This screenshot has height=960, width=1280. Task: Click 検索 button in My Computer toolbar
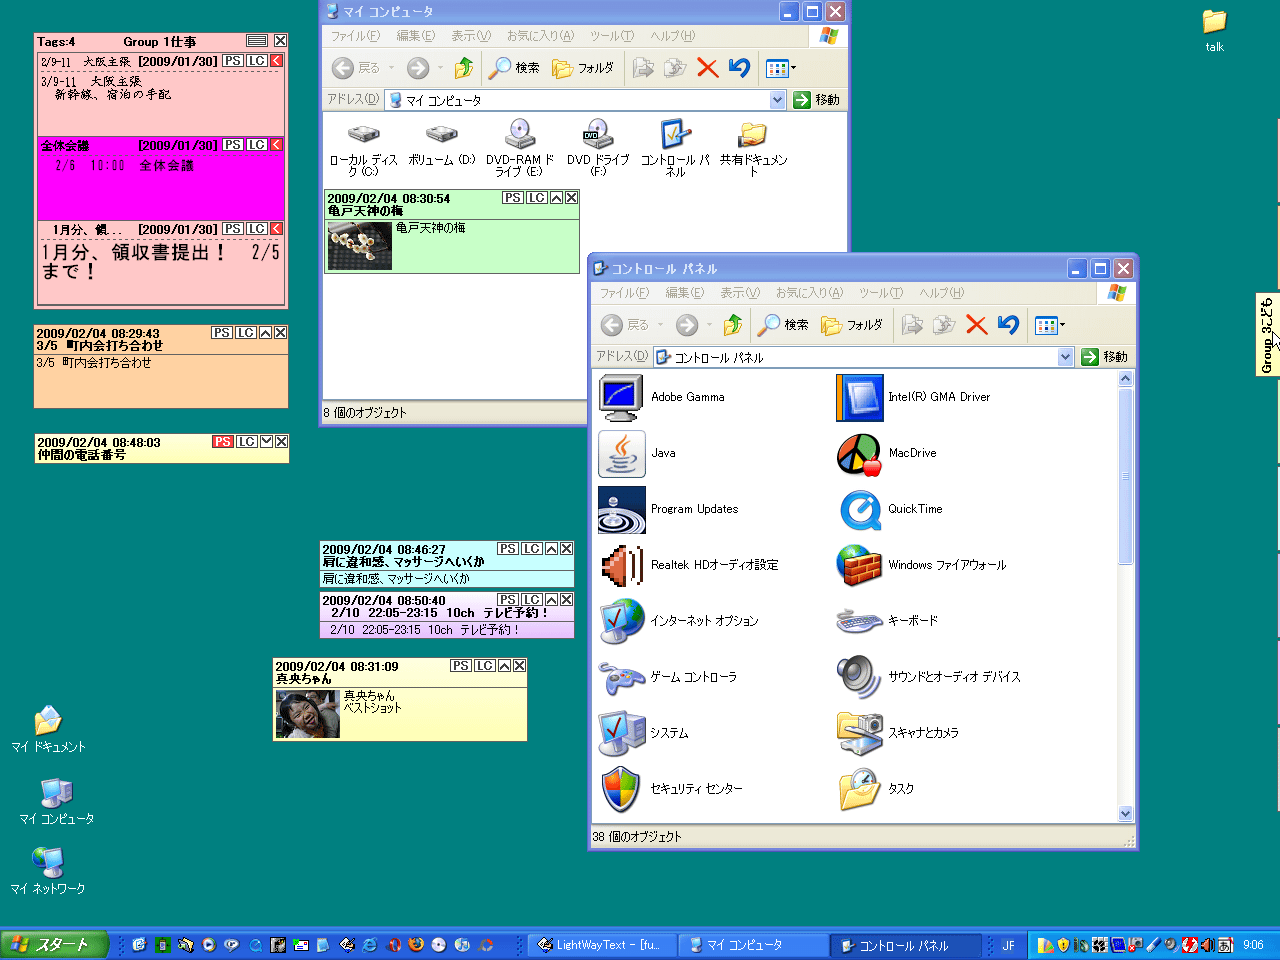(514, 68)
